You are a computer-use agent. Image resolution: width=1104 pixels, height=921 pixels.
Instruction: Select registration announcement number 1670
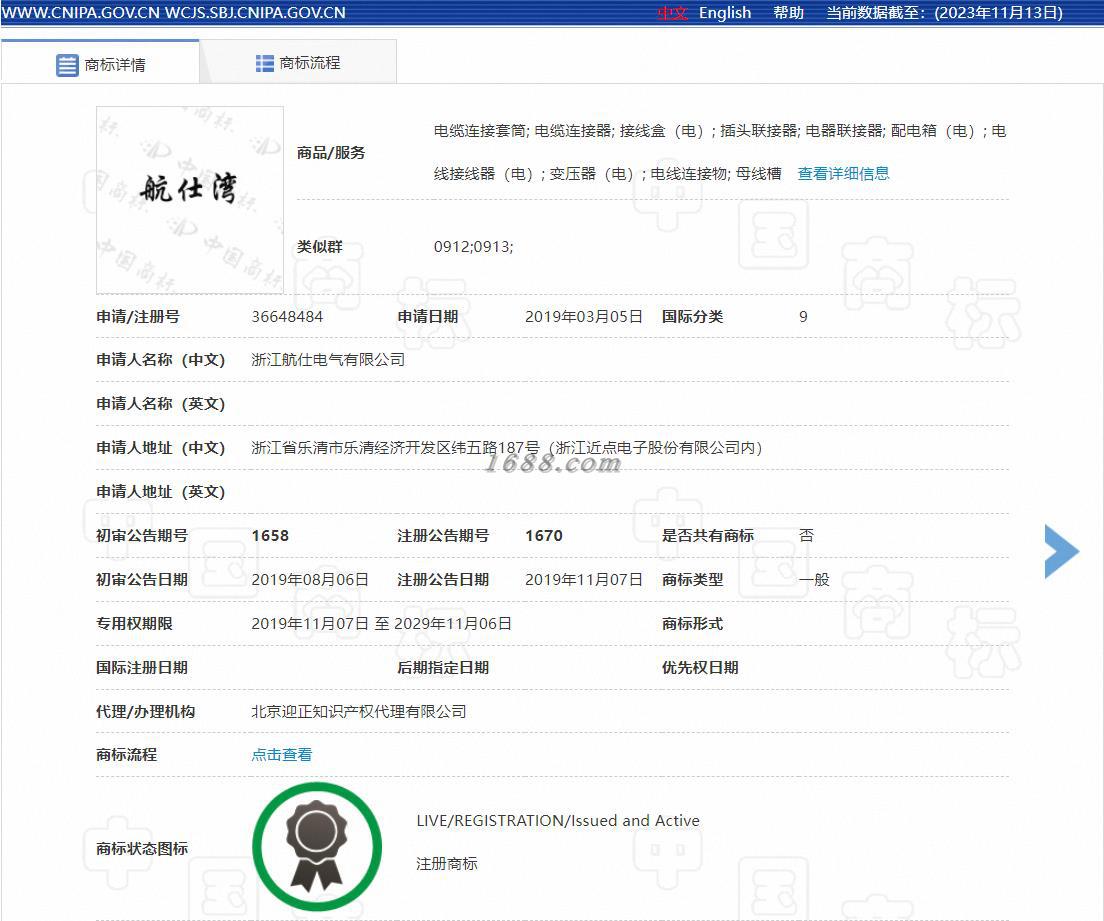click(x=544, y=536)
